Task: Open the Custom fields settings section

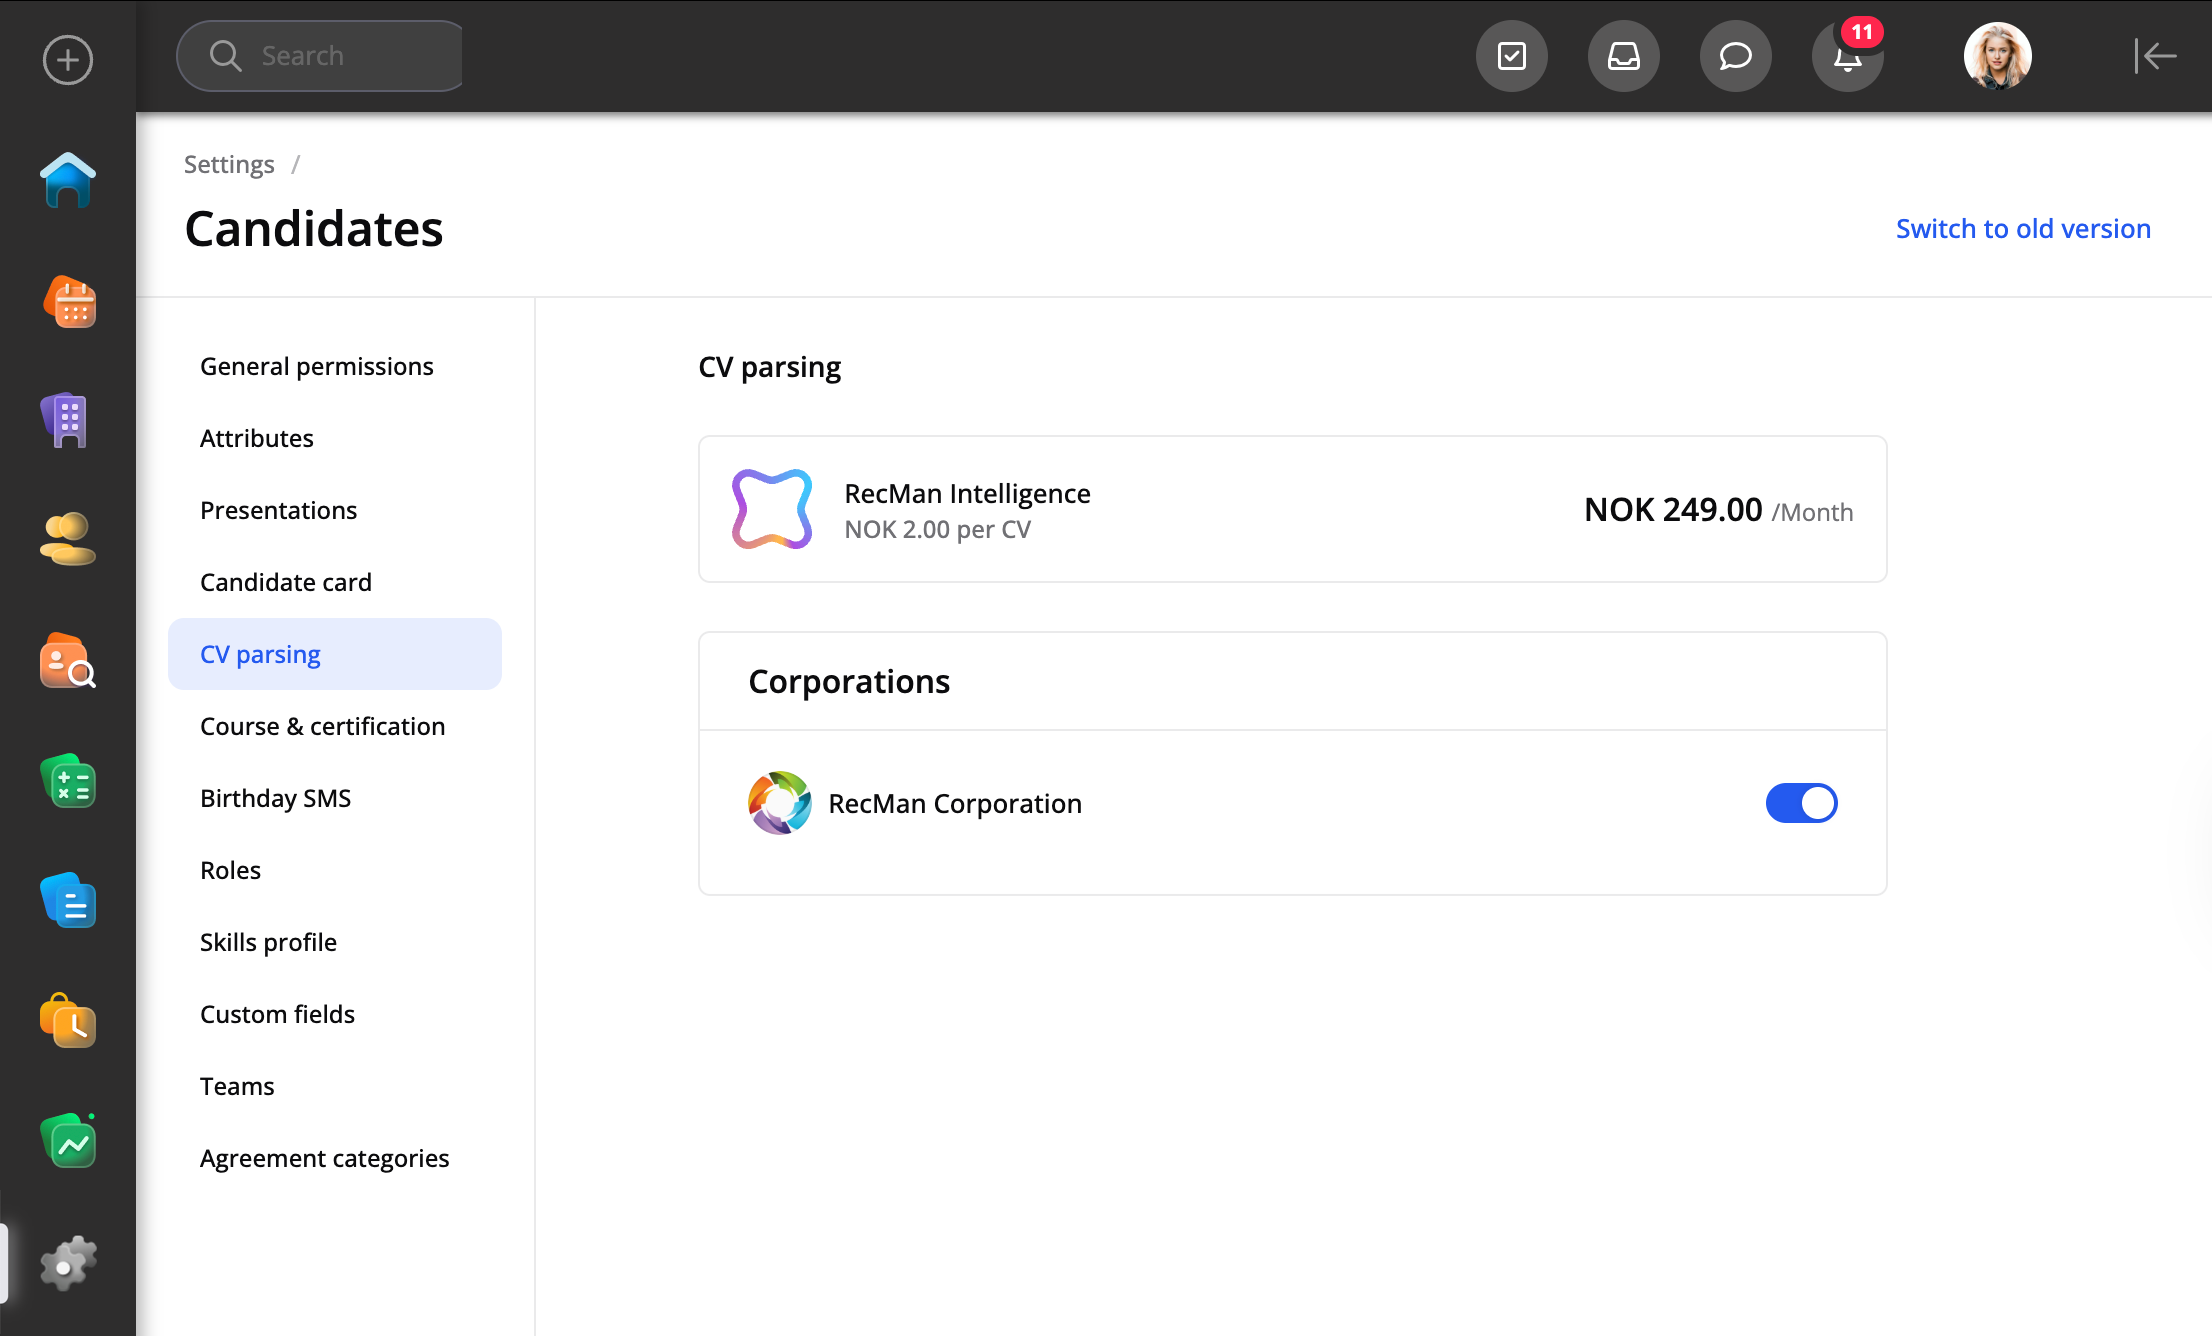Action: pos(277,1014)
